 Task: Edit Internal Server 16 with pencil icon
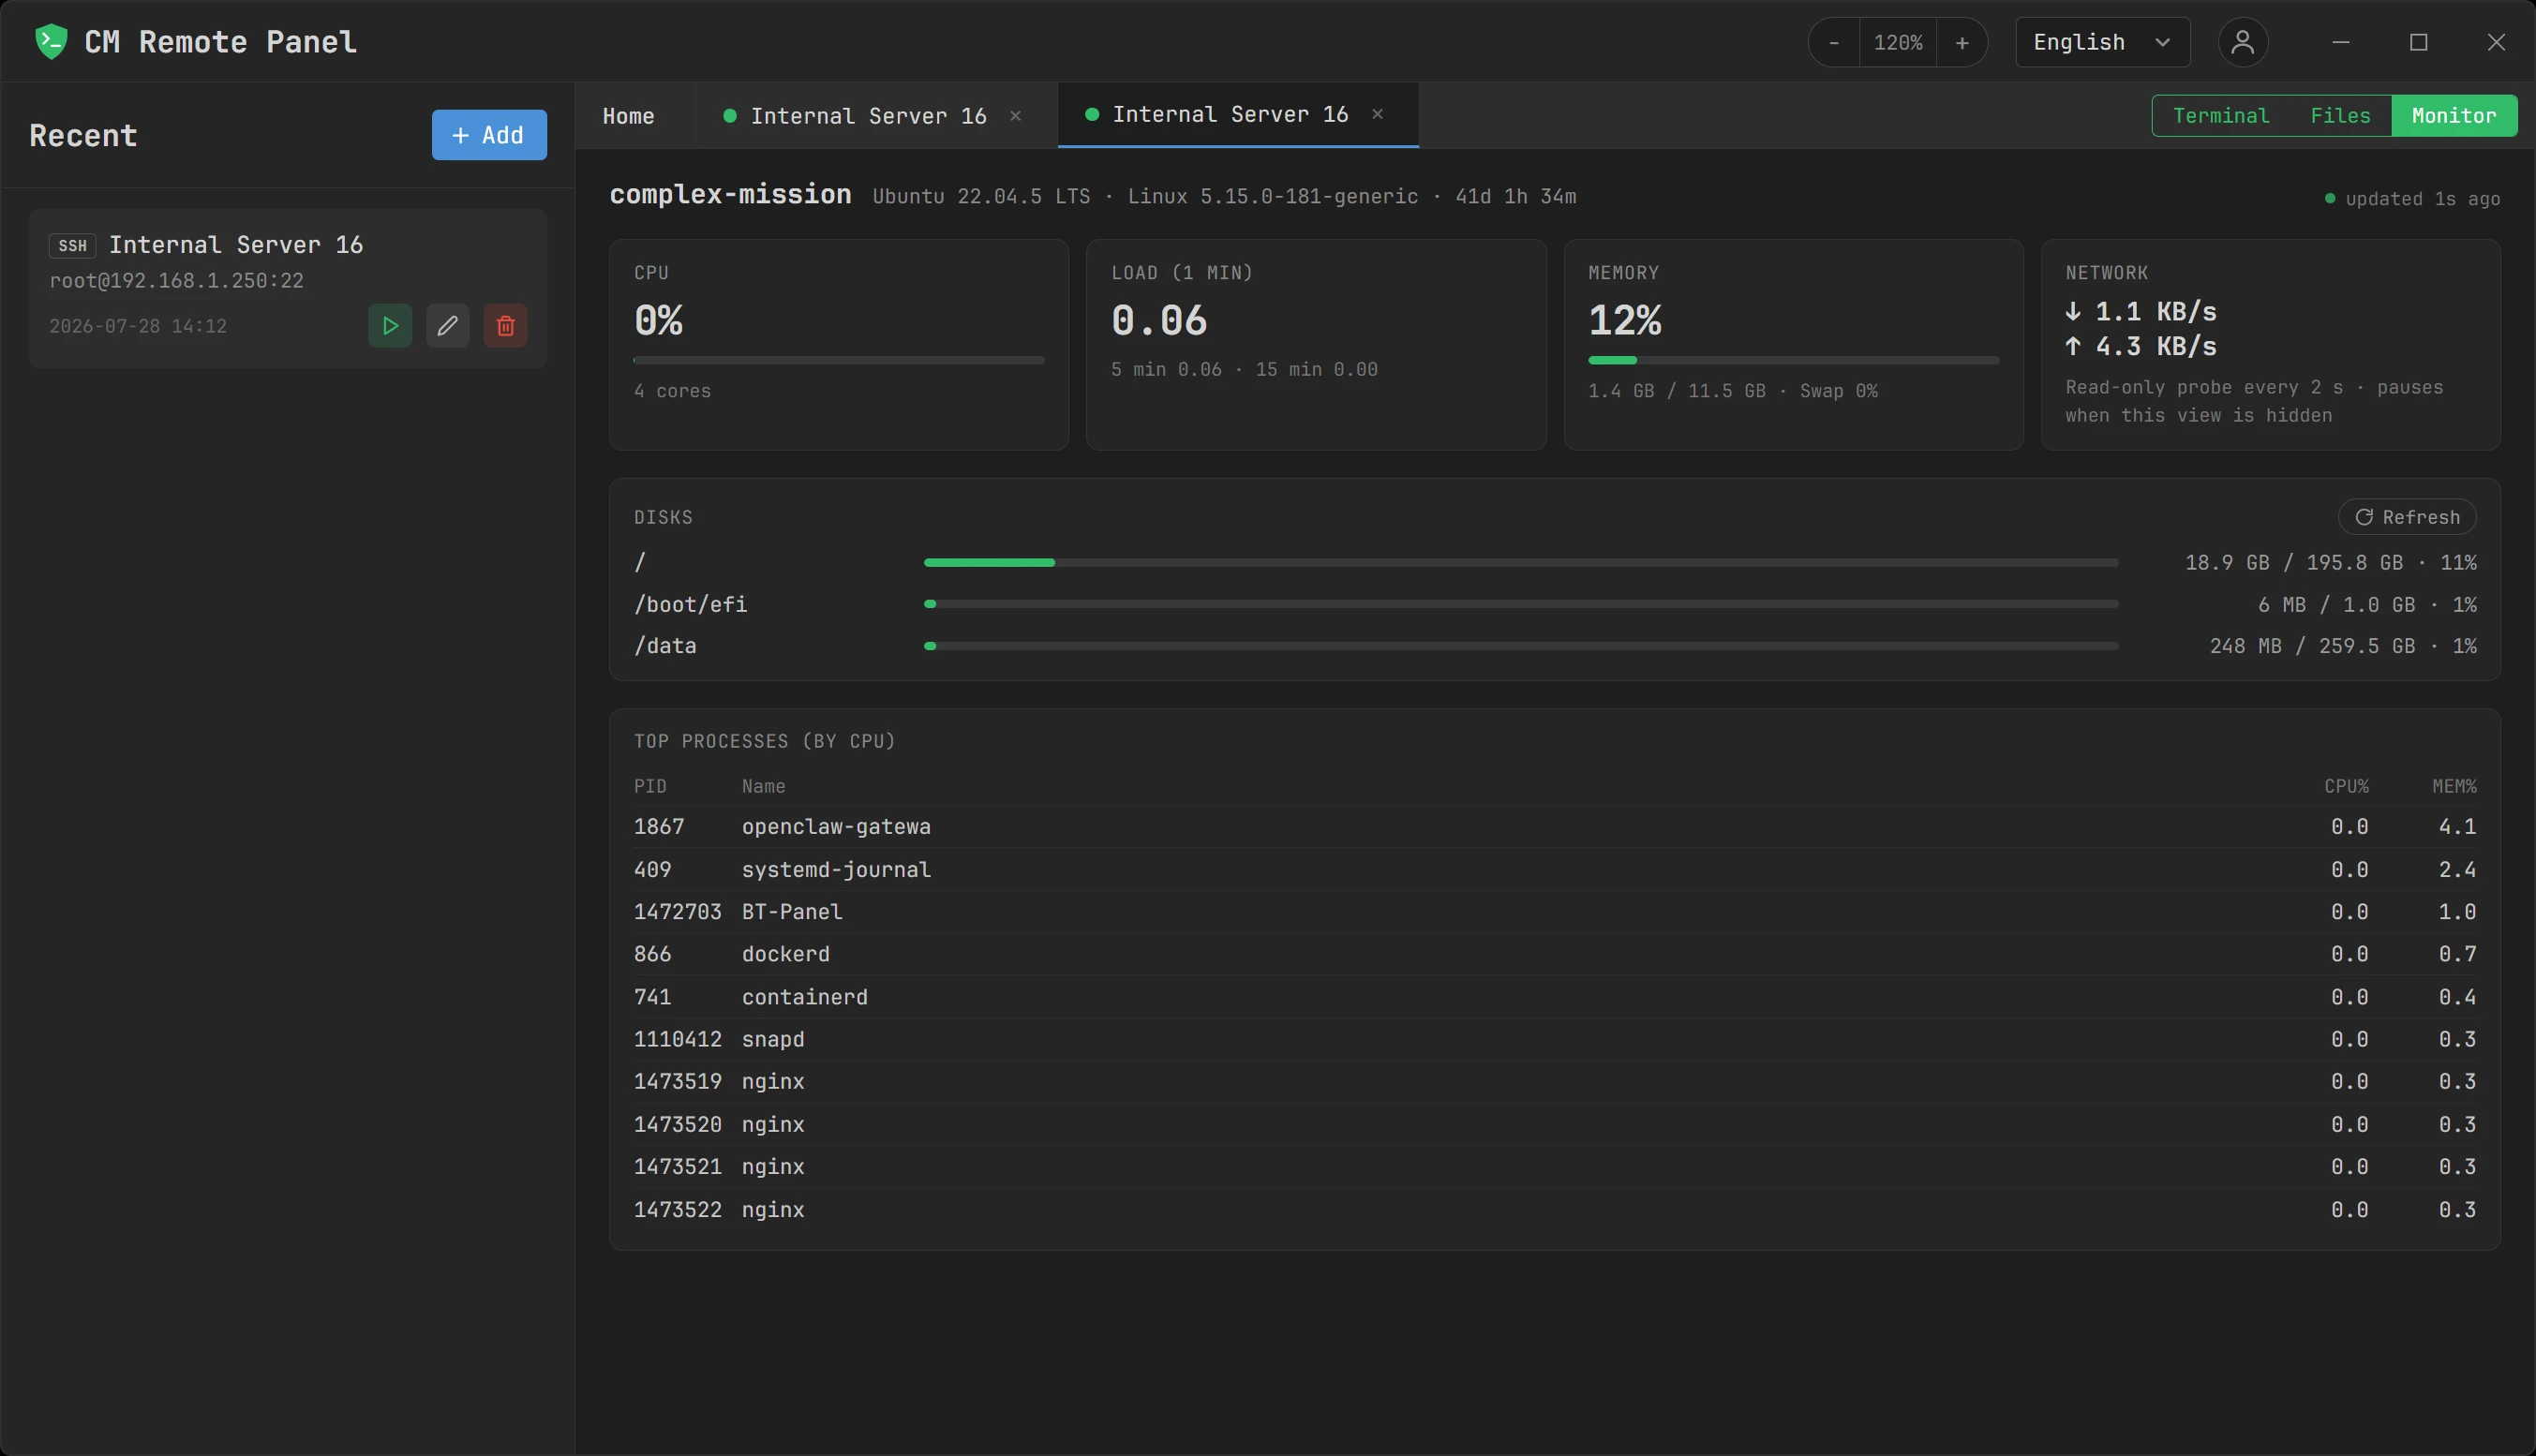pyautogui.click(x=448, y=326)
